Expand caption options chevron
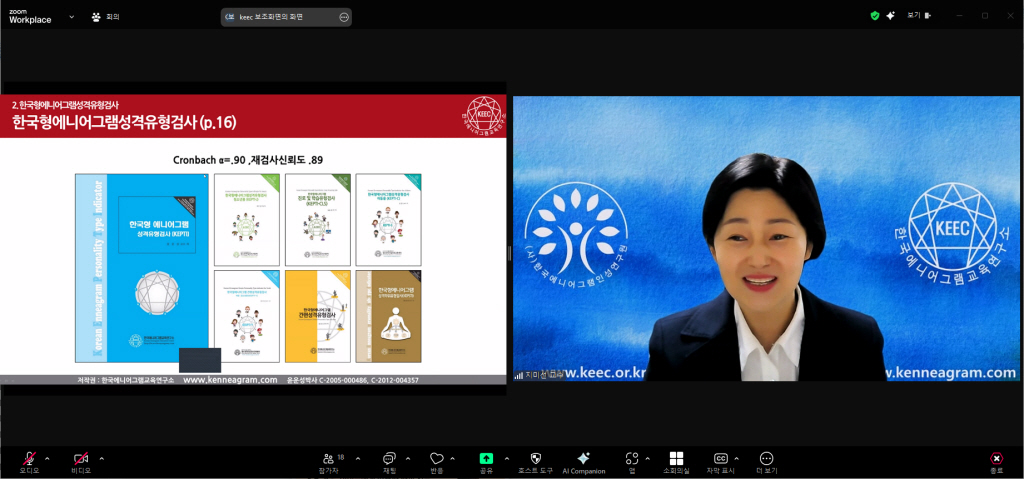 point(737,458)
